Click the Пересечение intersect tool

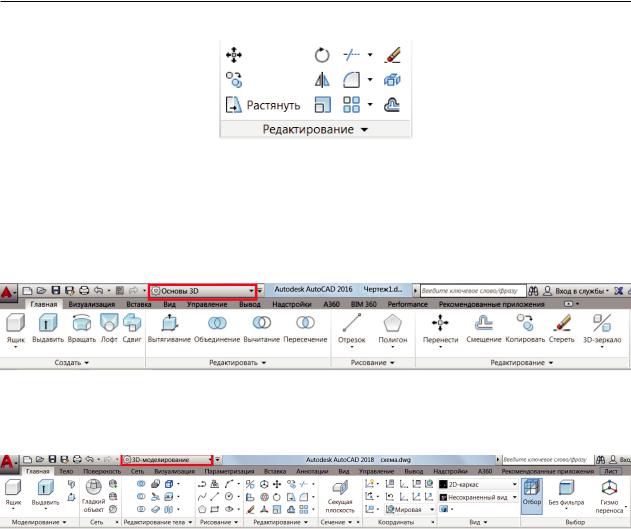coord(305,329)
